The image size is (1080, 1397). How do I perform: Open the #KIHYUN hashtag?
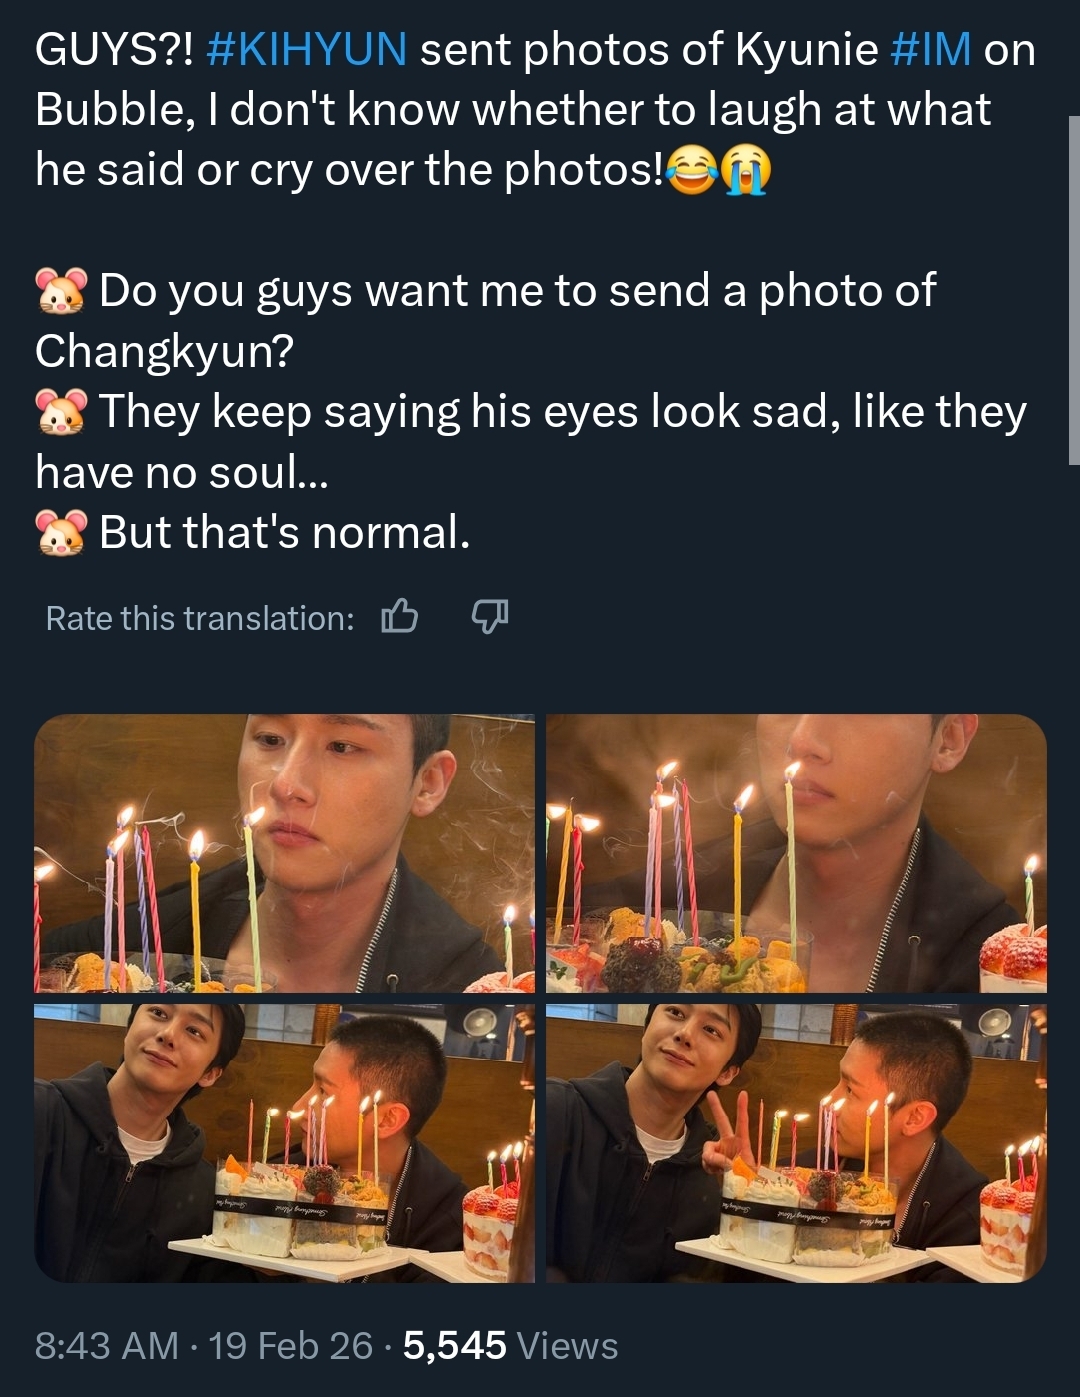coord(306,49)
